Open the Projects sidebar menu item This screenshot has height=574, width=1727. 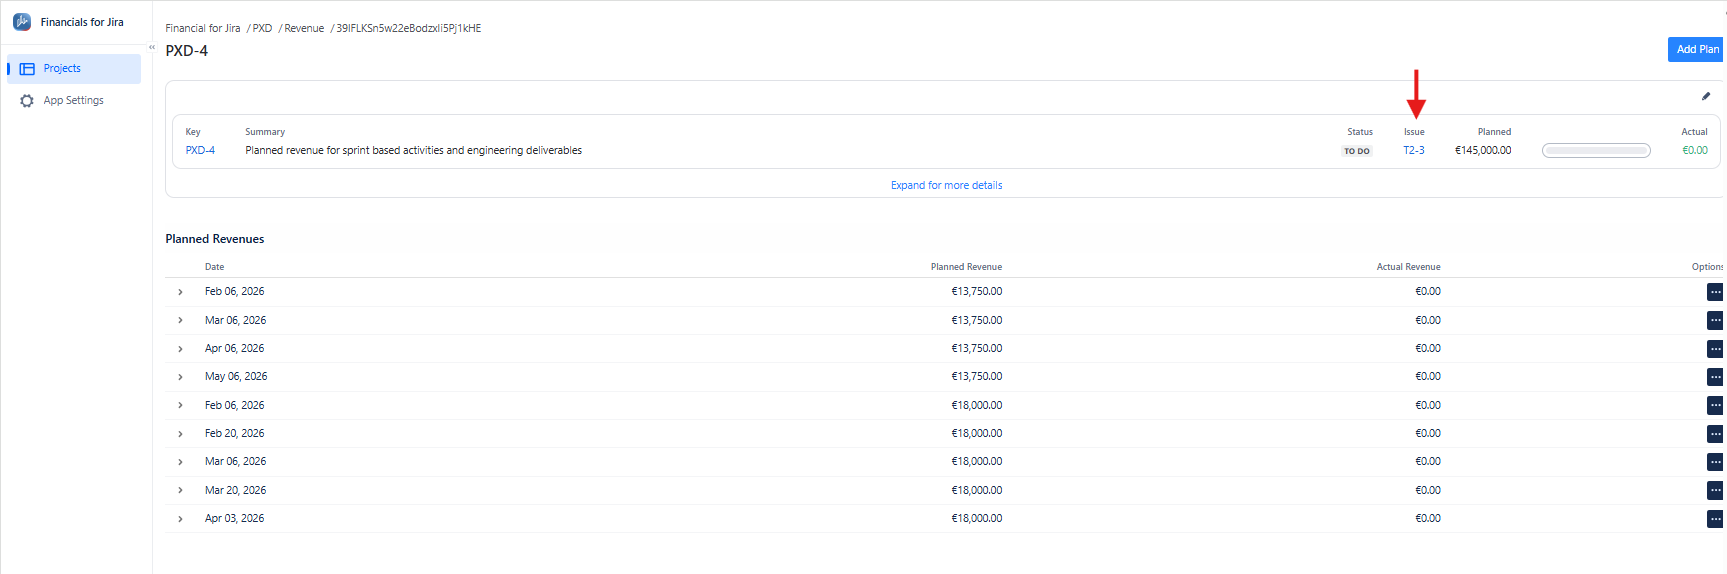click(x=74, y=69)
